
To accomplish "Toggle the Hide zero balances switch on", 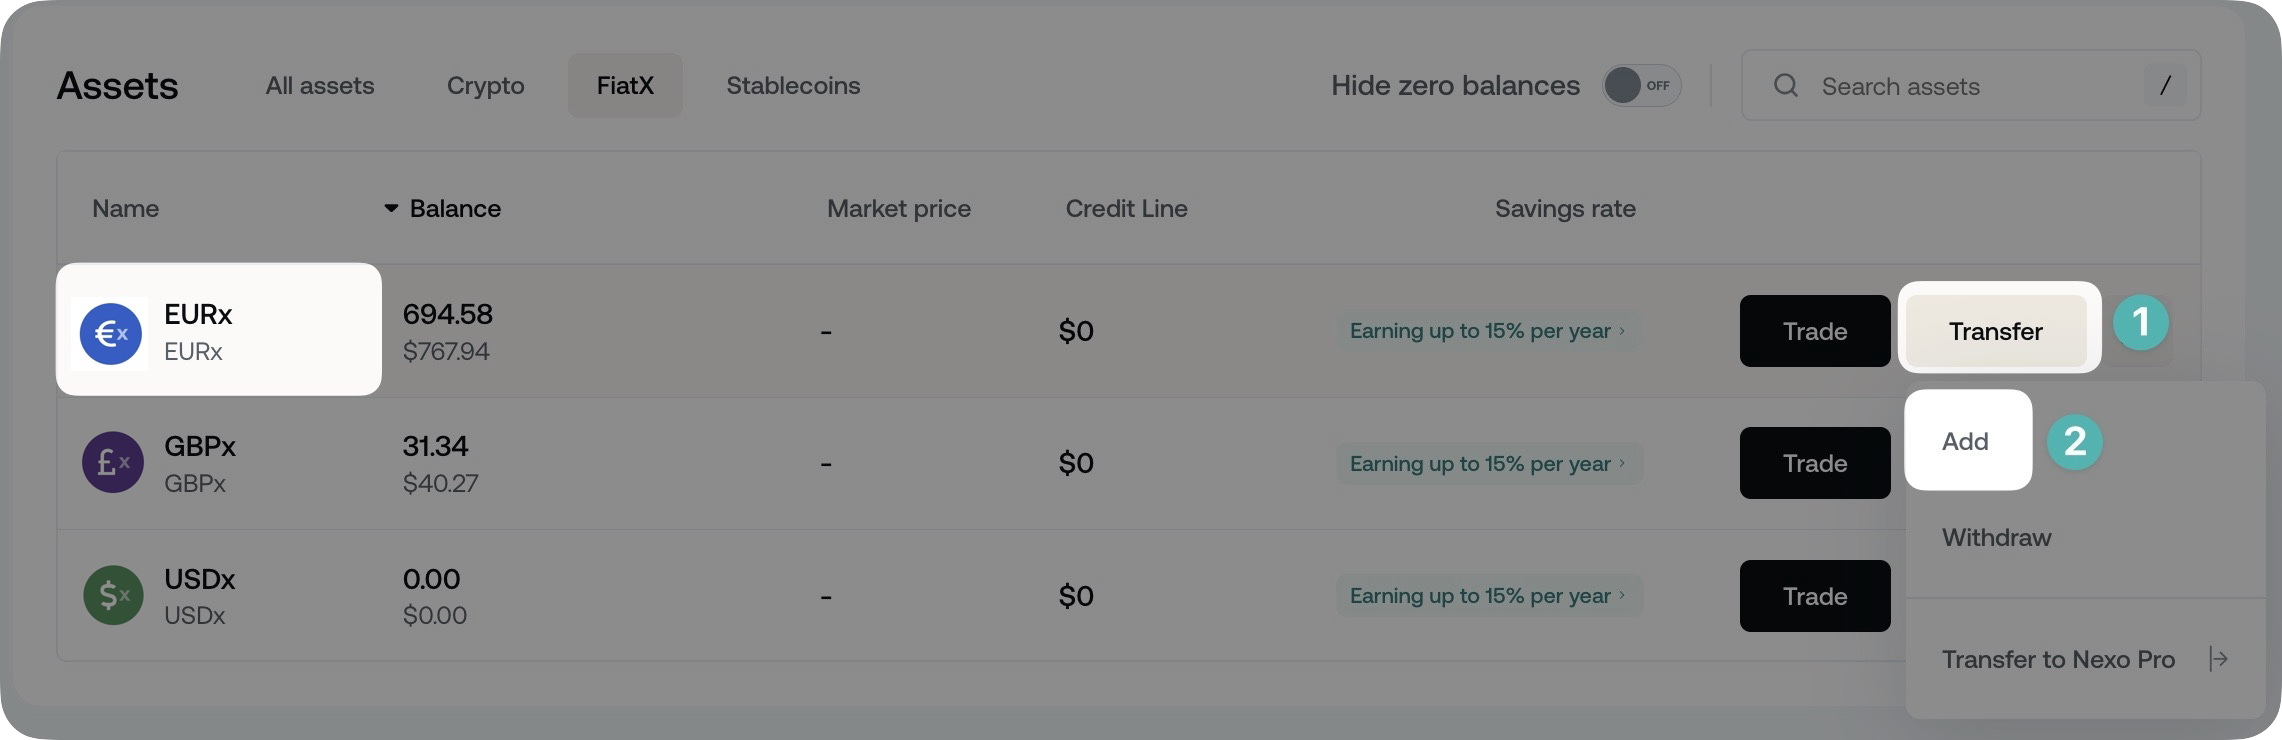I will pyautogui.click(x=1640, y=85).
